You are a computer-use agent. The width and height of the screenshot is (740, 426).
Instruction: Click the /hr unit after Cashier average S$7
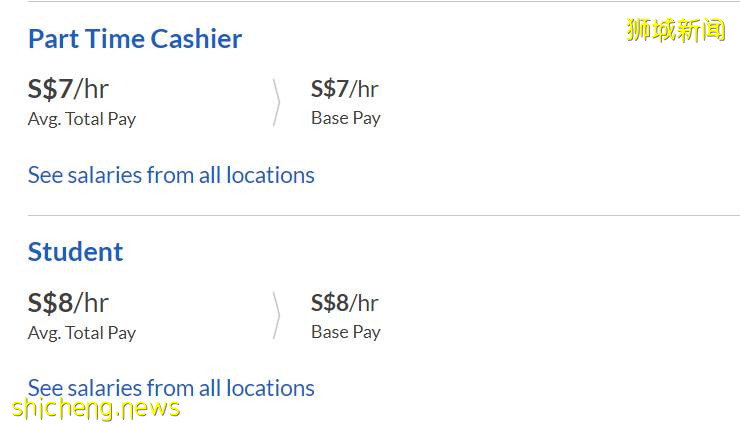[x=92, y=89]
